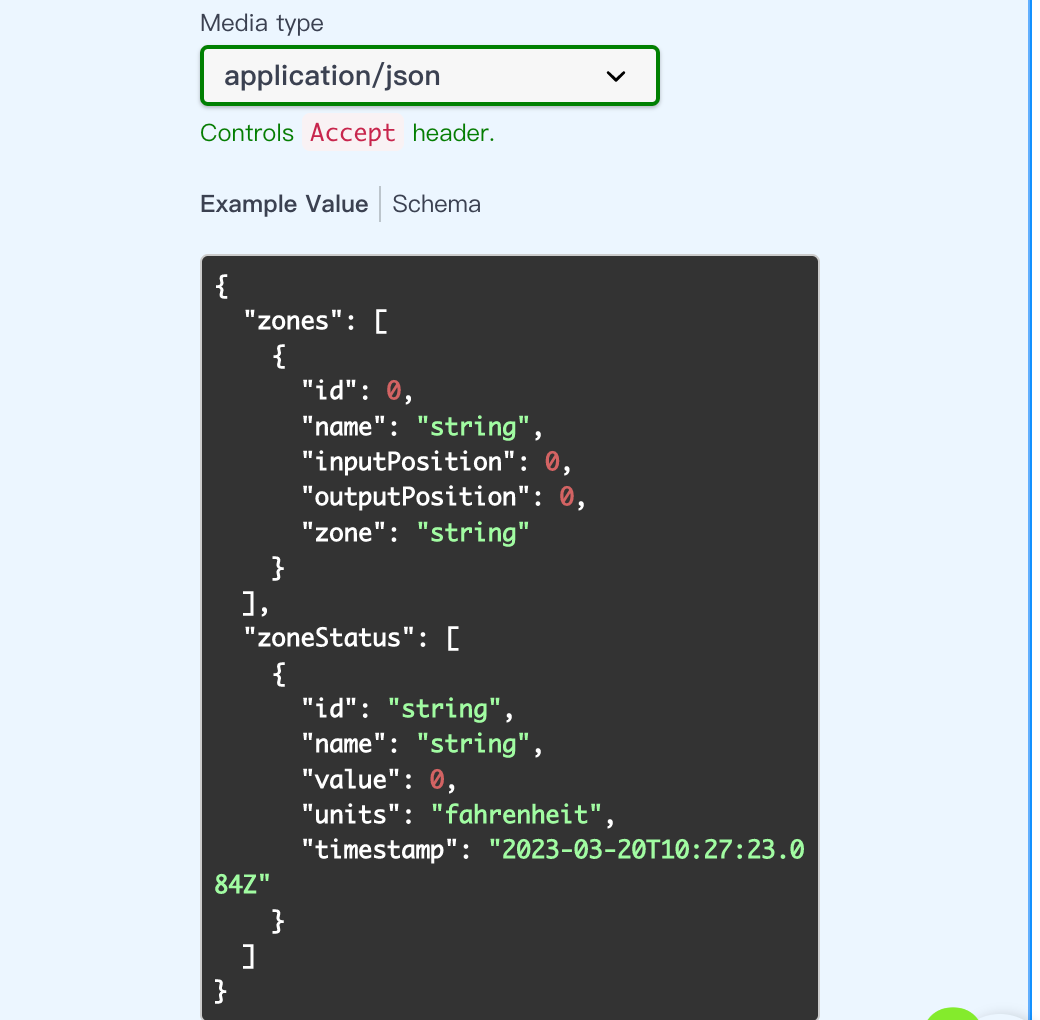Switch to the Schema tab
This screenshot has width=1040, height=1020.
tap(436, 204)
